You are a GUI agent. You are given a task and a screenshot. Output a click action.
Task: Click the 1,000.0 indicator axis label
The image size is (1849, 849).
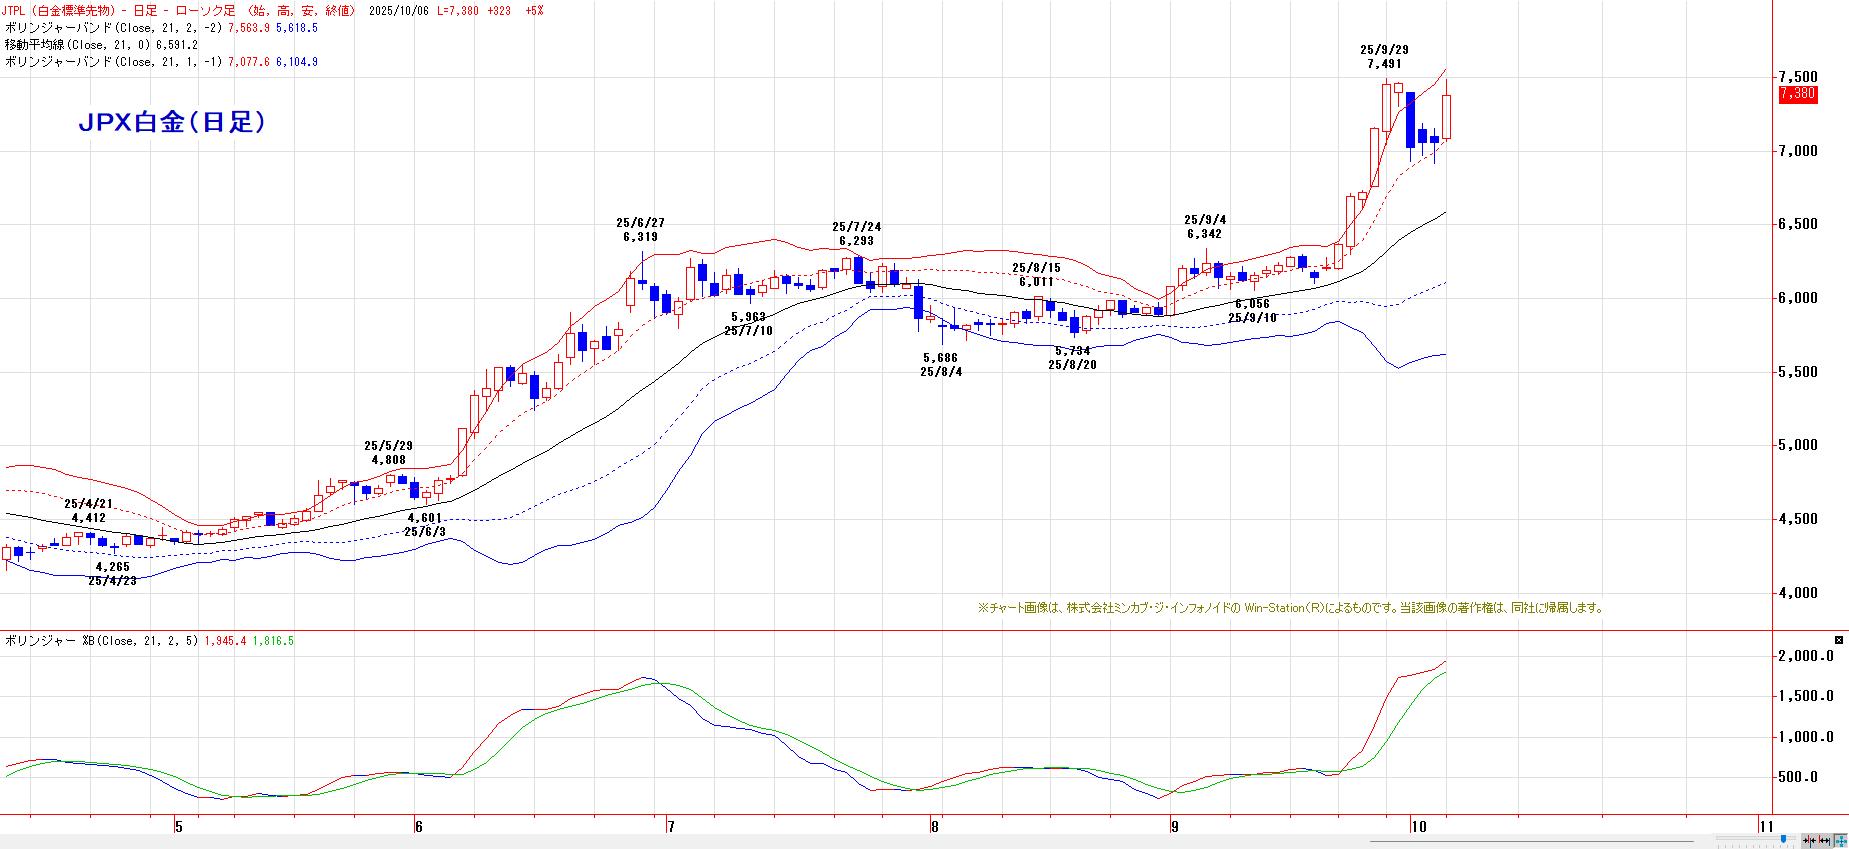point(1805,737)
